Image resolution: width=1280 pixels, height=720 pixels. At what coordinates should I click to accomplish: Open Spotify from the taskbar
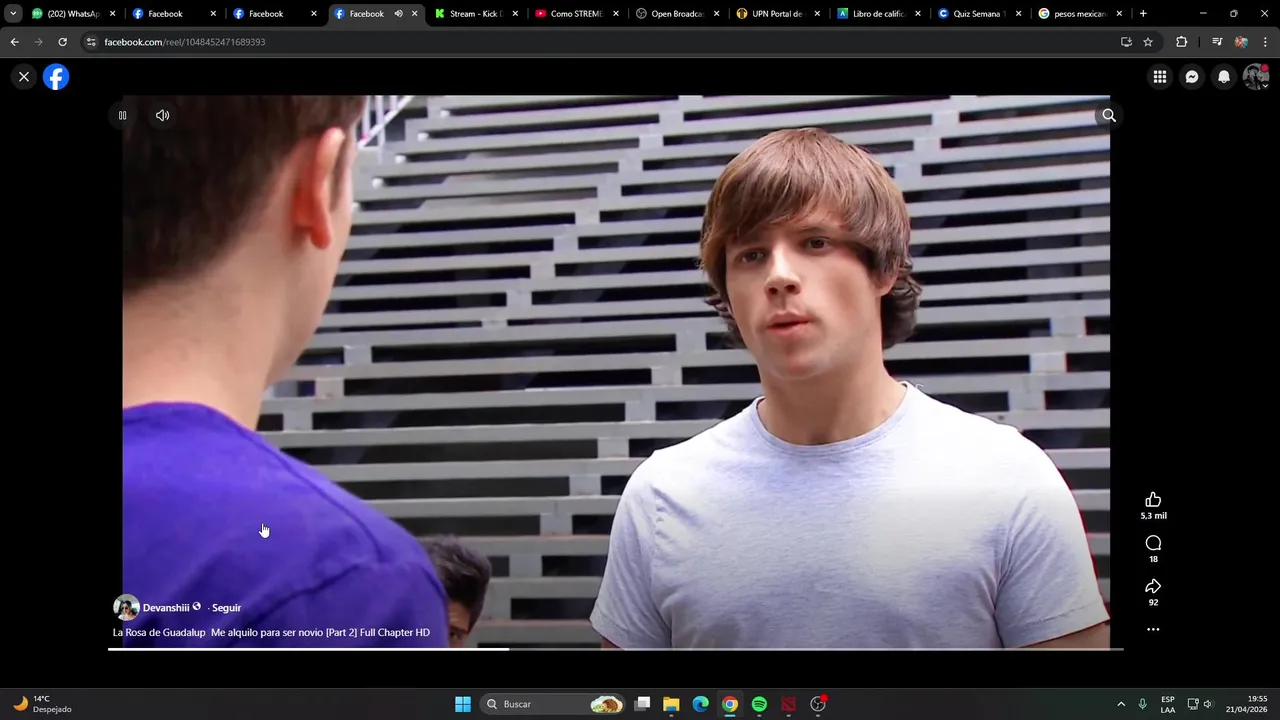(759, 704)
